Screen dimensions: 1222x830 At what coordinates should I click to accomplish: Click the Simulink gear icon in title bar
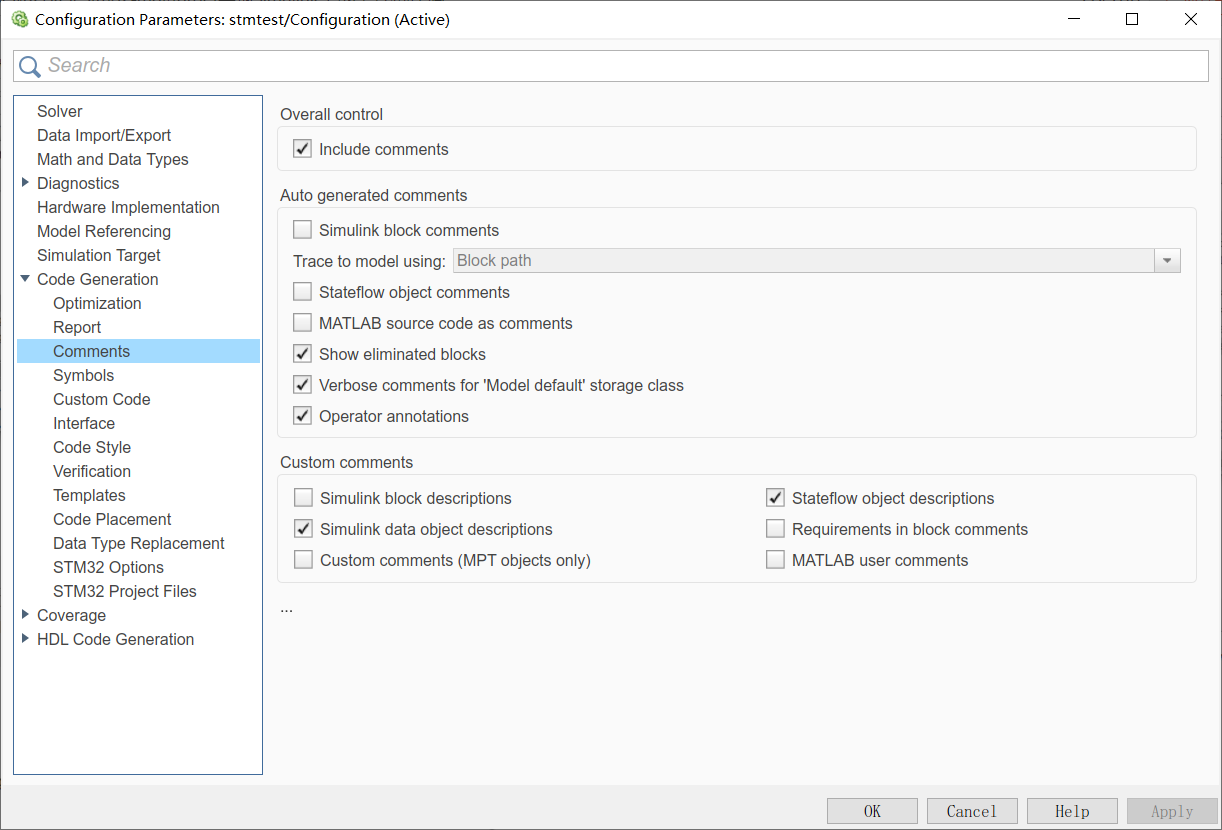click(20, 19)
